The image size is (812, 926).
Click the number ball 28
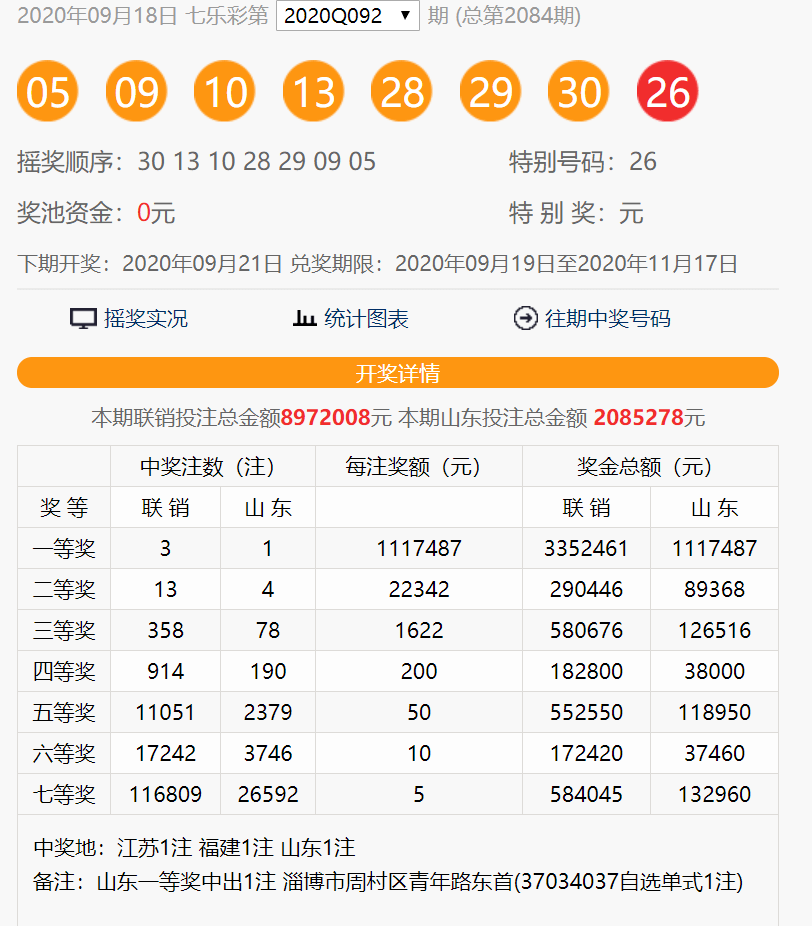[x=401, y=90]
